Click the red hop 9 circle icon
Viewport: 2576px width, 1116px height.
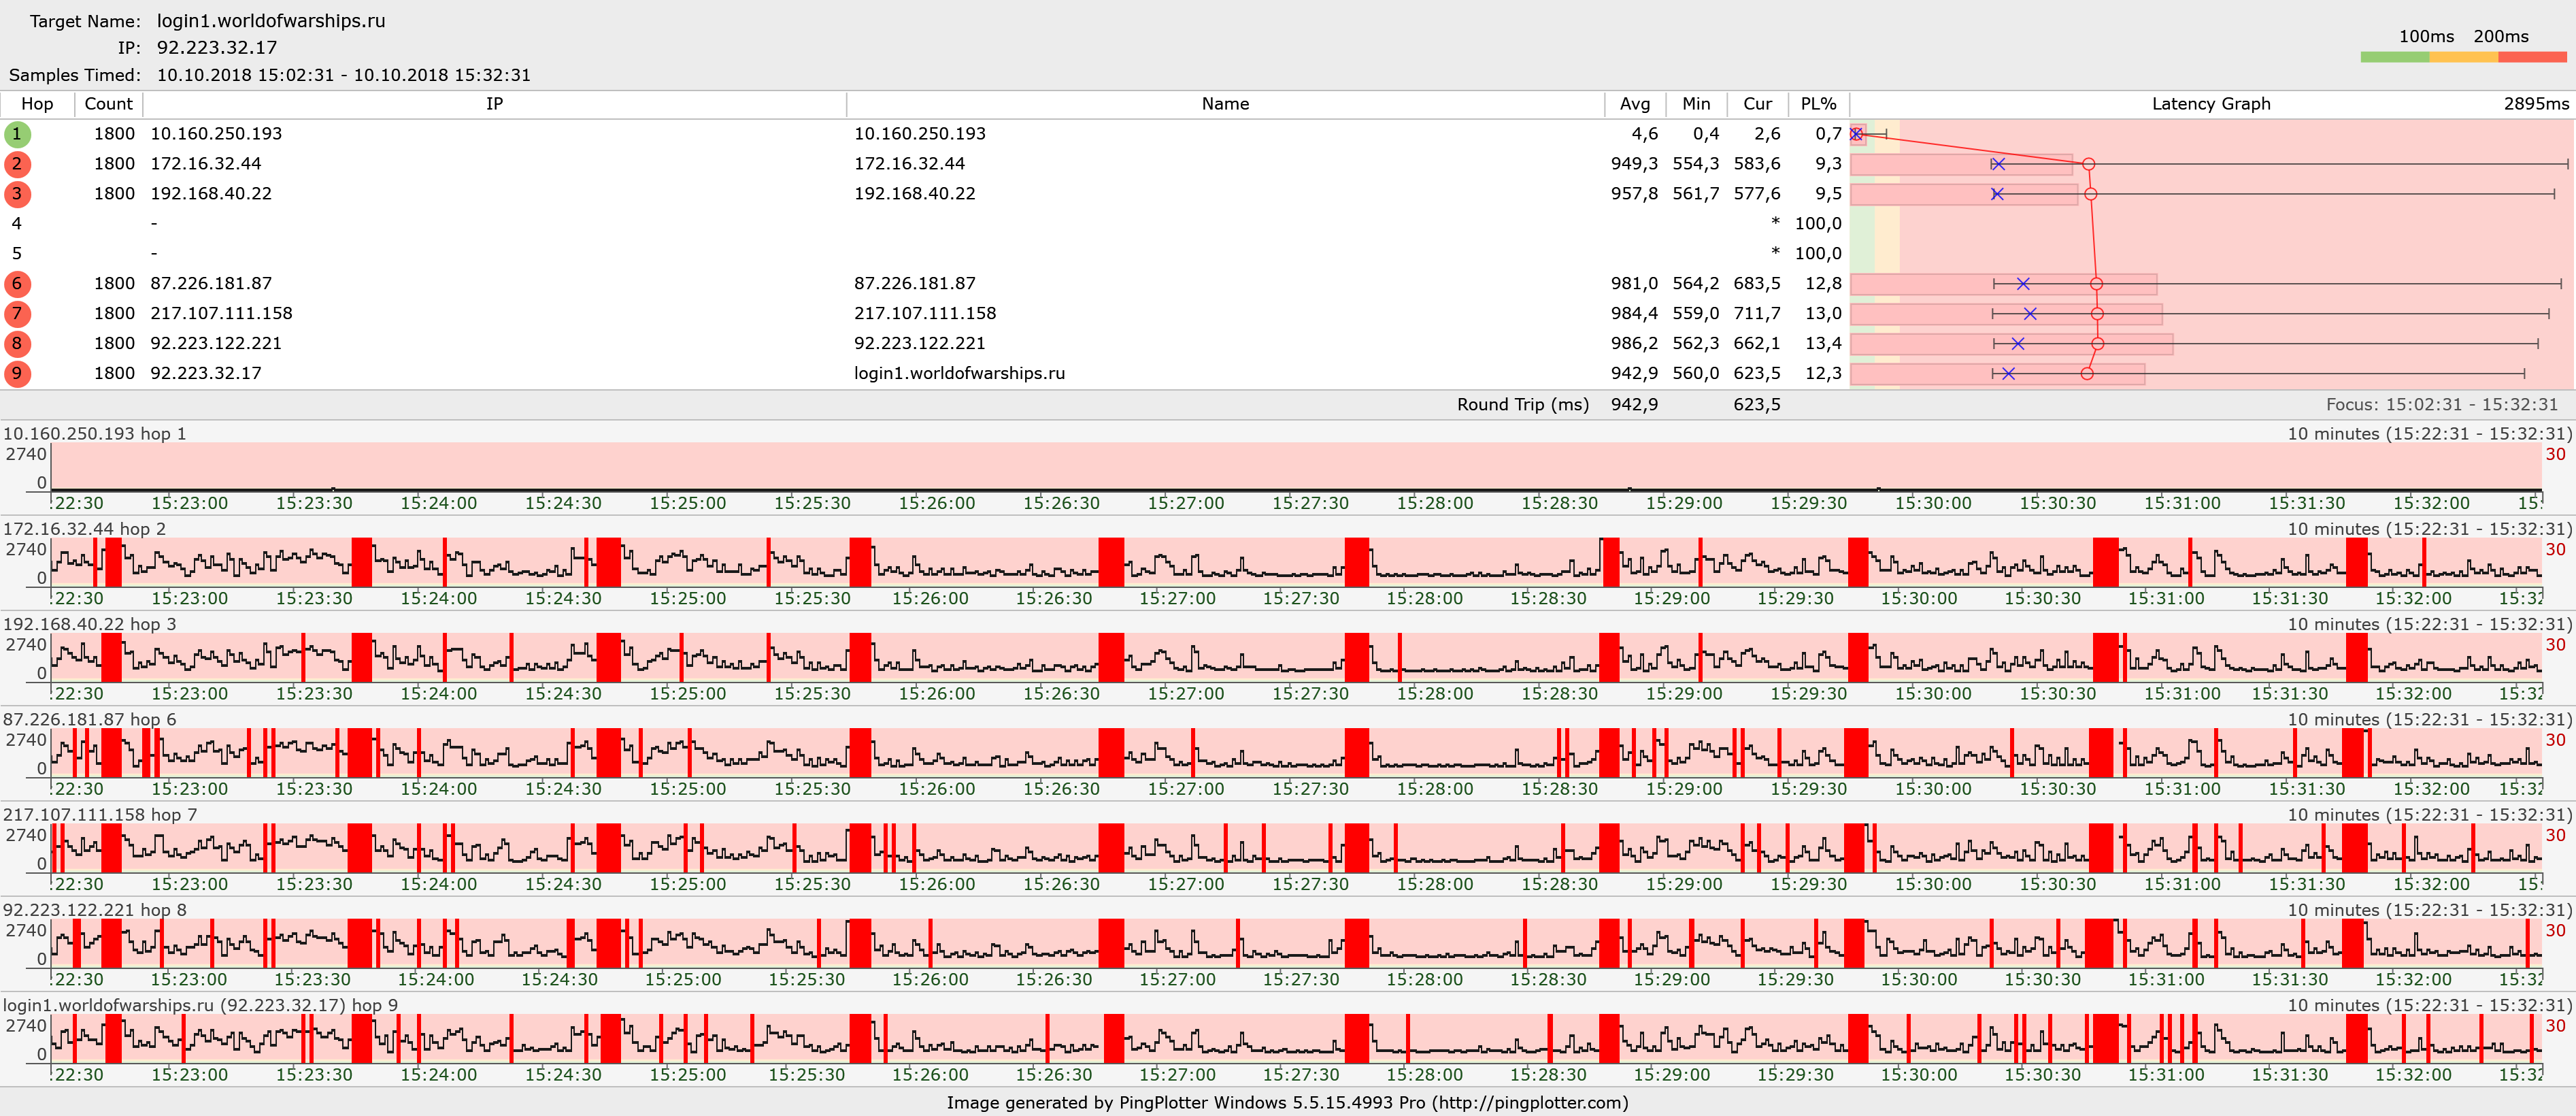coord(17,374)
